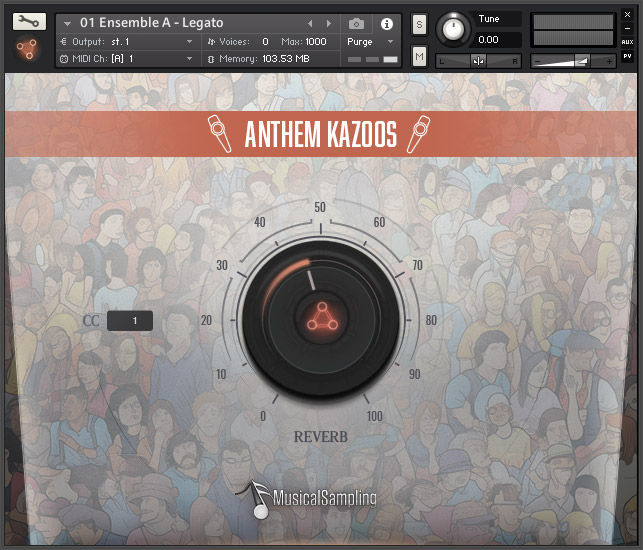Click the CC number field showing 1

click(130, 321)
